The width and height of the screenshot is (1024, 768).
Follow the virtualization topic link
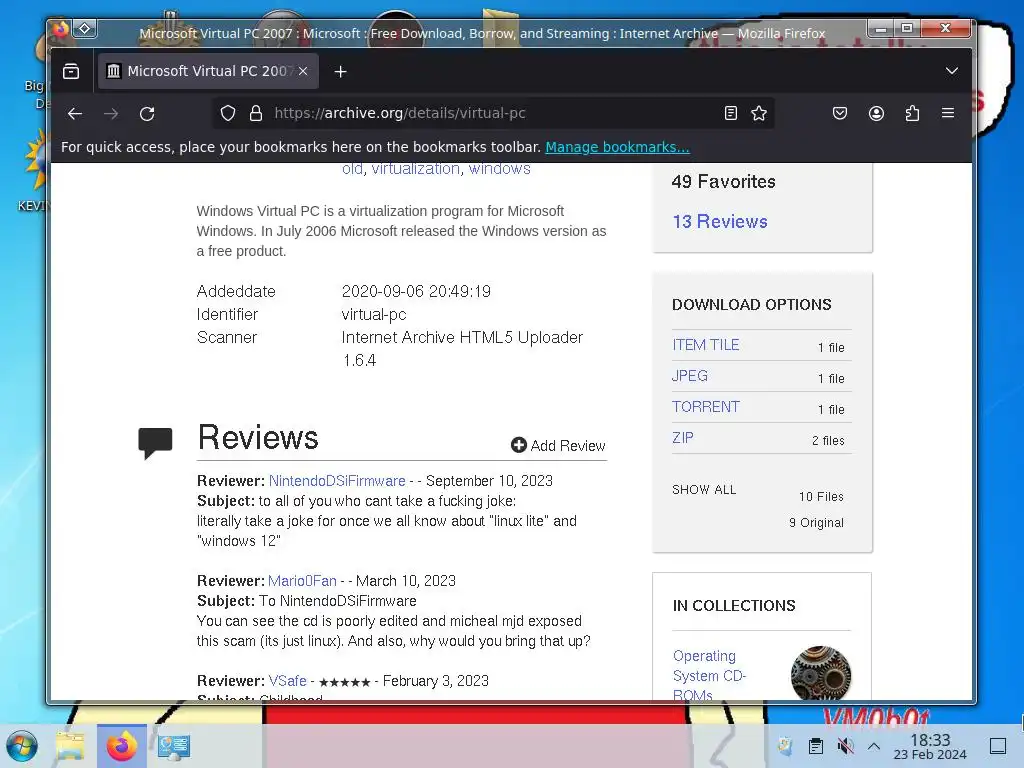pos(415,168)
